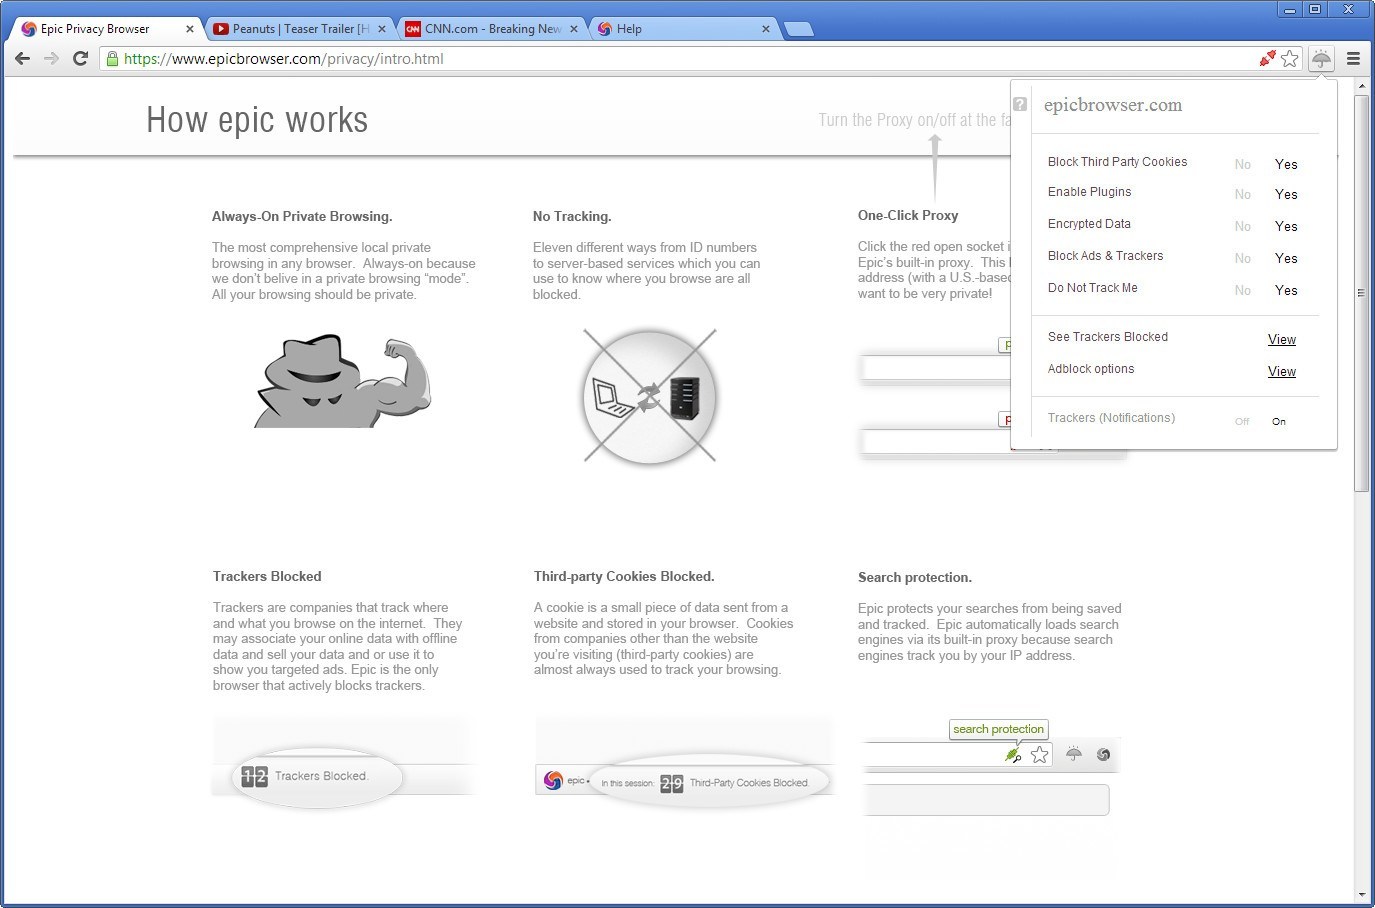Click the help question-mark icon on the popup

pyautogui.click(x=1020, y=103)
